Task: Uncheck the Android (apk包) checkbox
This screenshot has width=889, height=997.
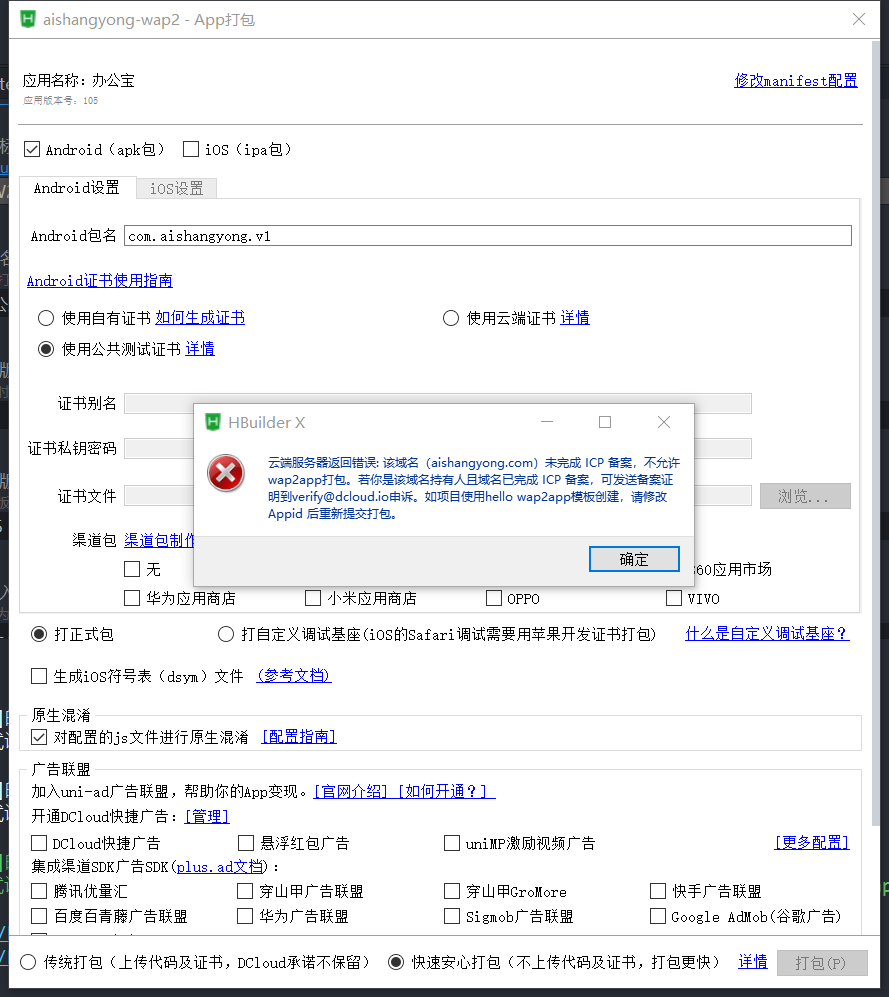Action: tap(32, 149)
